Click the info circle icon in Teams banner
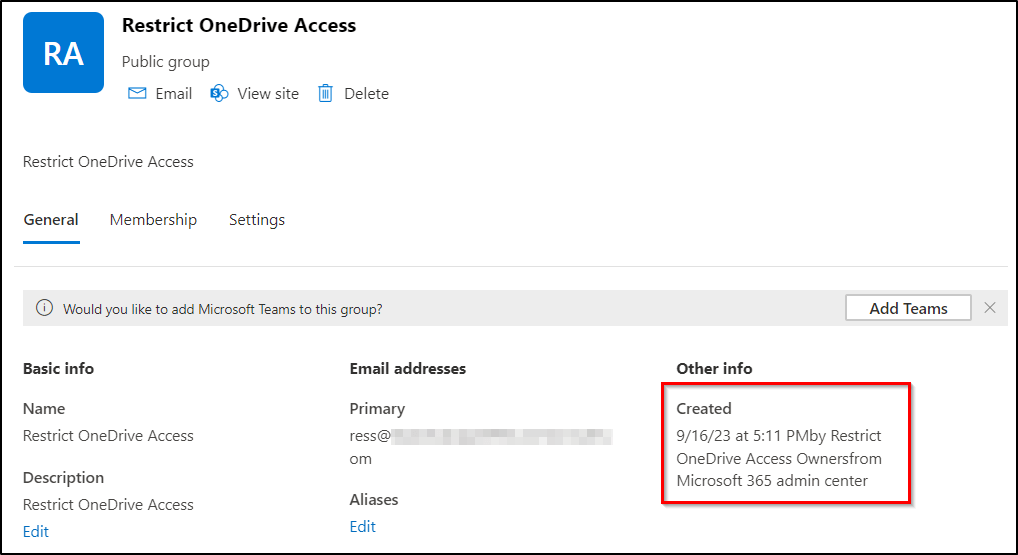 44,308
